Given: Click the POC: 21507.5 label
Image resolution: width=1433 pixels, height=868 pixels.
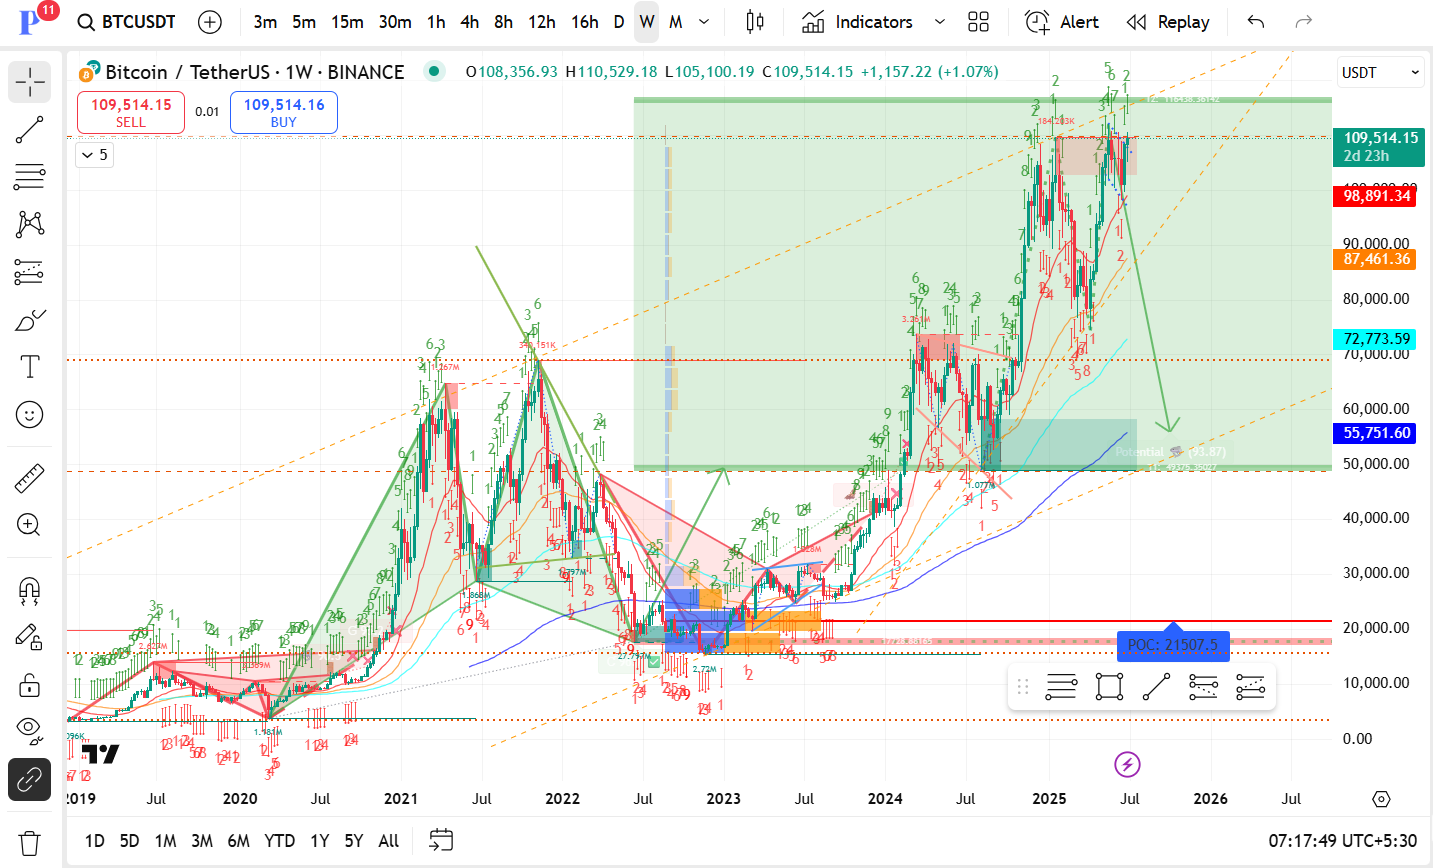Looking at the screenshot, I should coord(1173,645).
